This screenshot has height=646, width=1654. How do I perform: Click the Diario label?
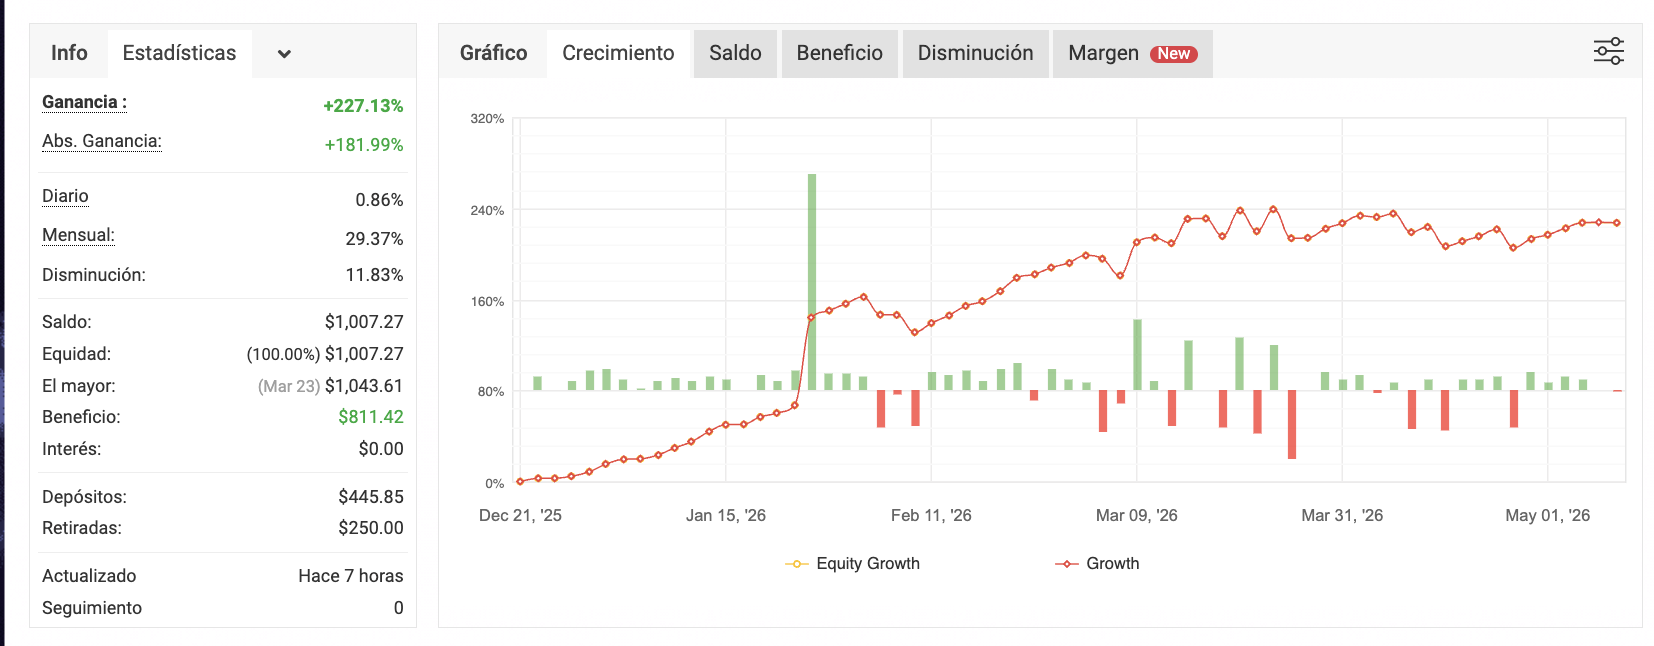pyautogui.click(x=65, y=196)
